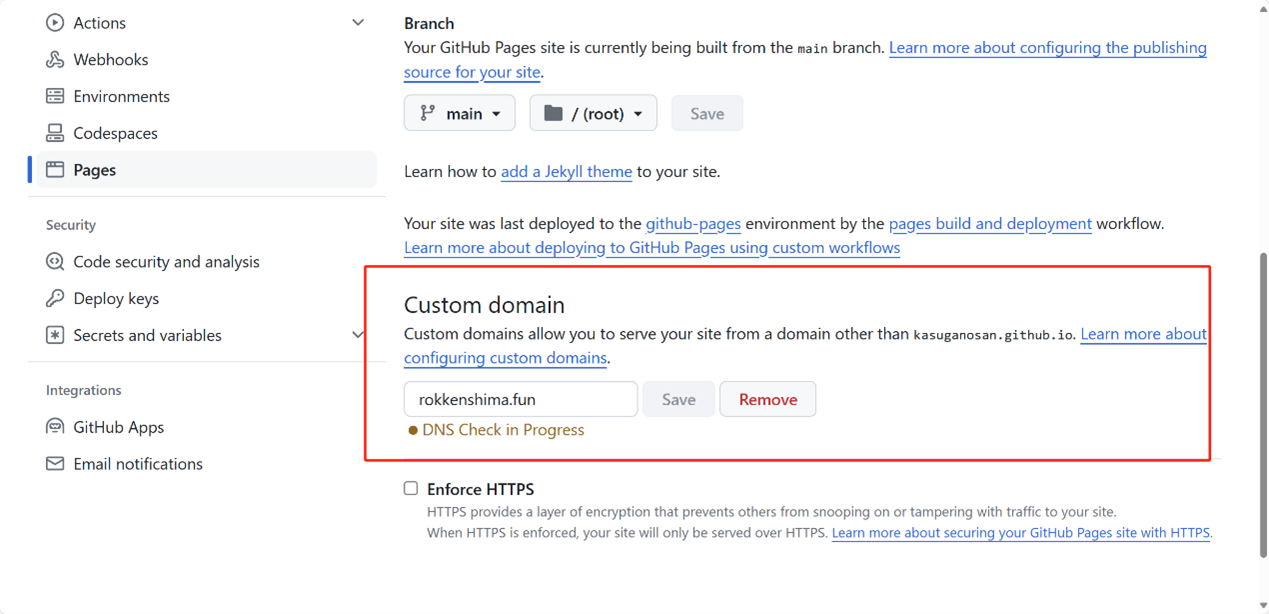
Task: Click the Codespaces icon
Action: click(x=55, y=133)
